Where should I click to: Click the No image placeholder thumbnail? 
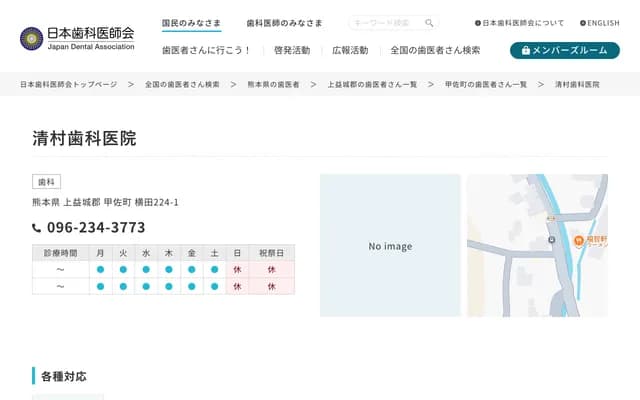coord(390,246)
